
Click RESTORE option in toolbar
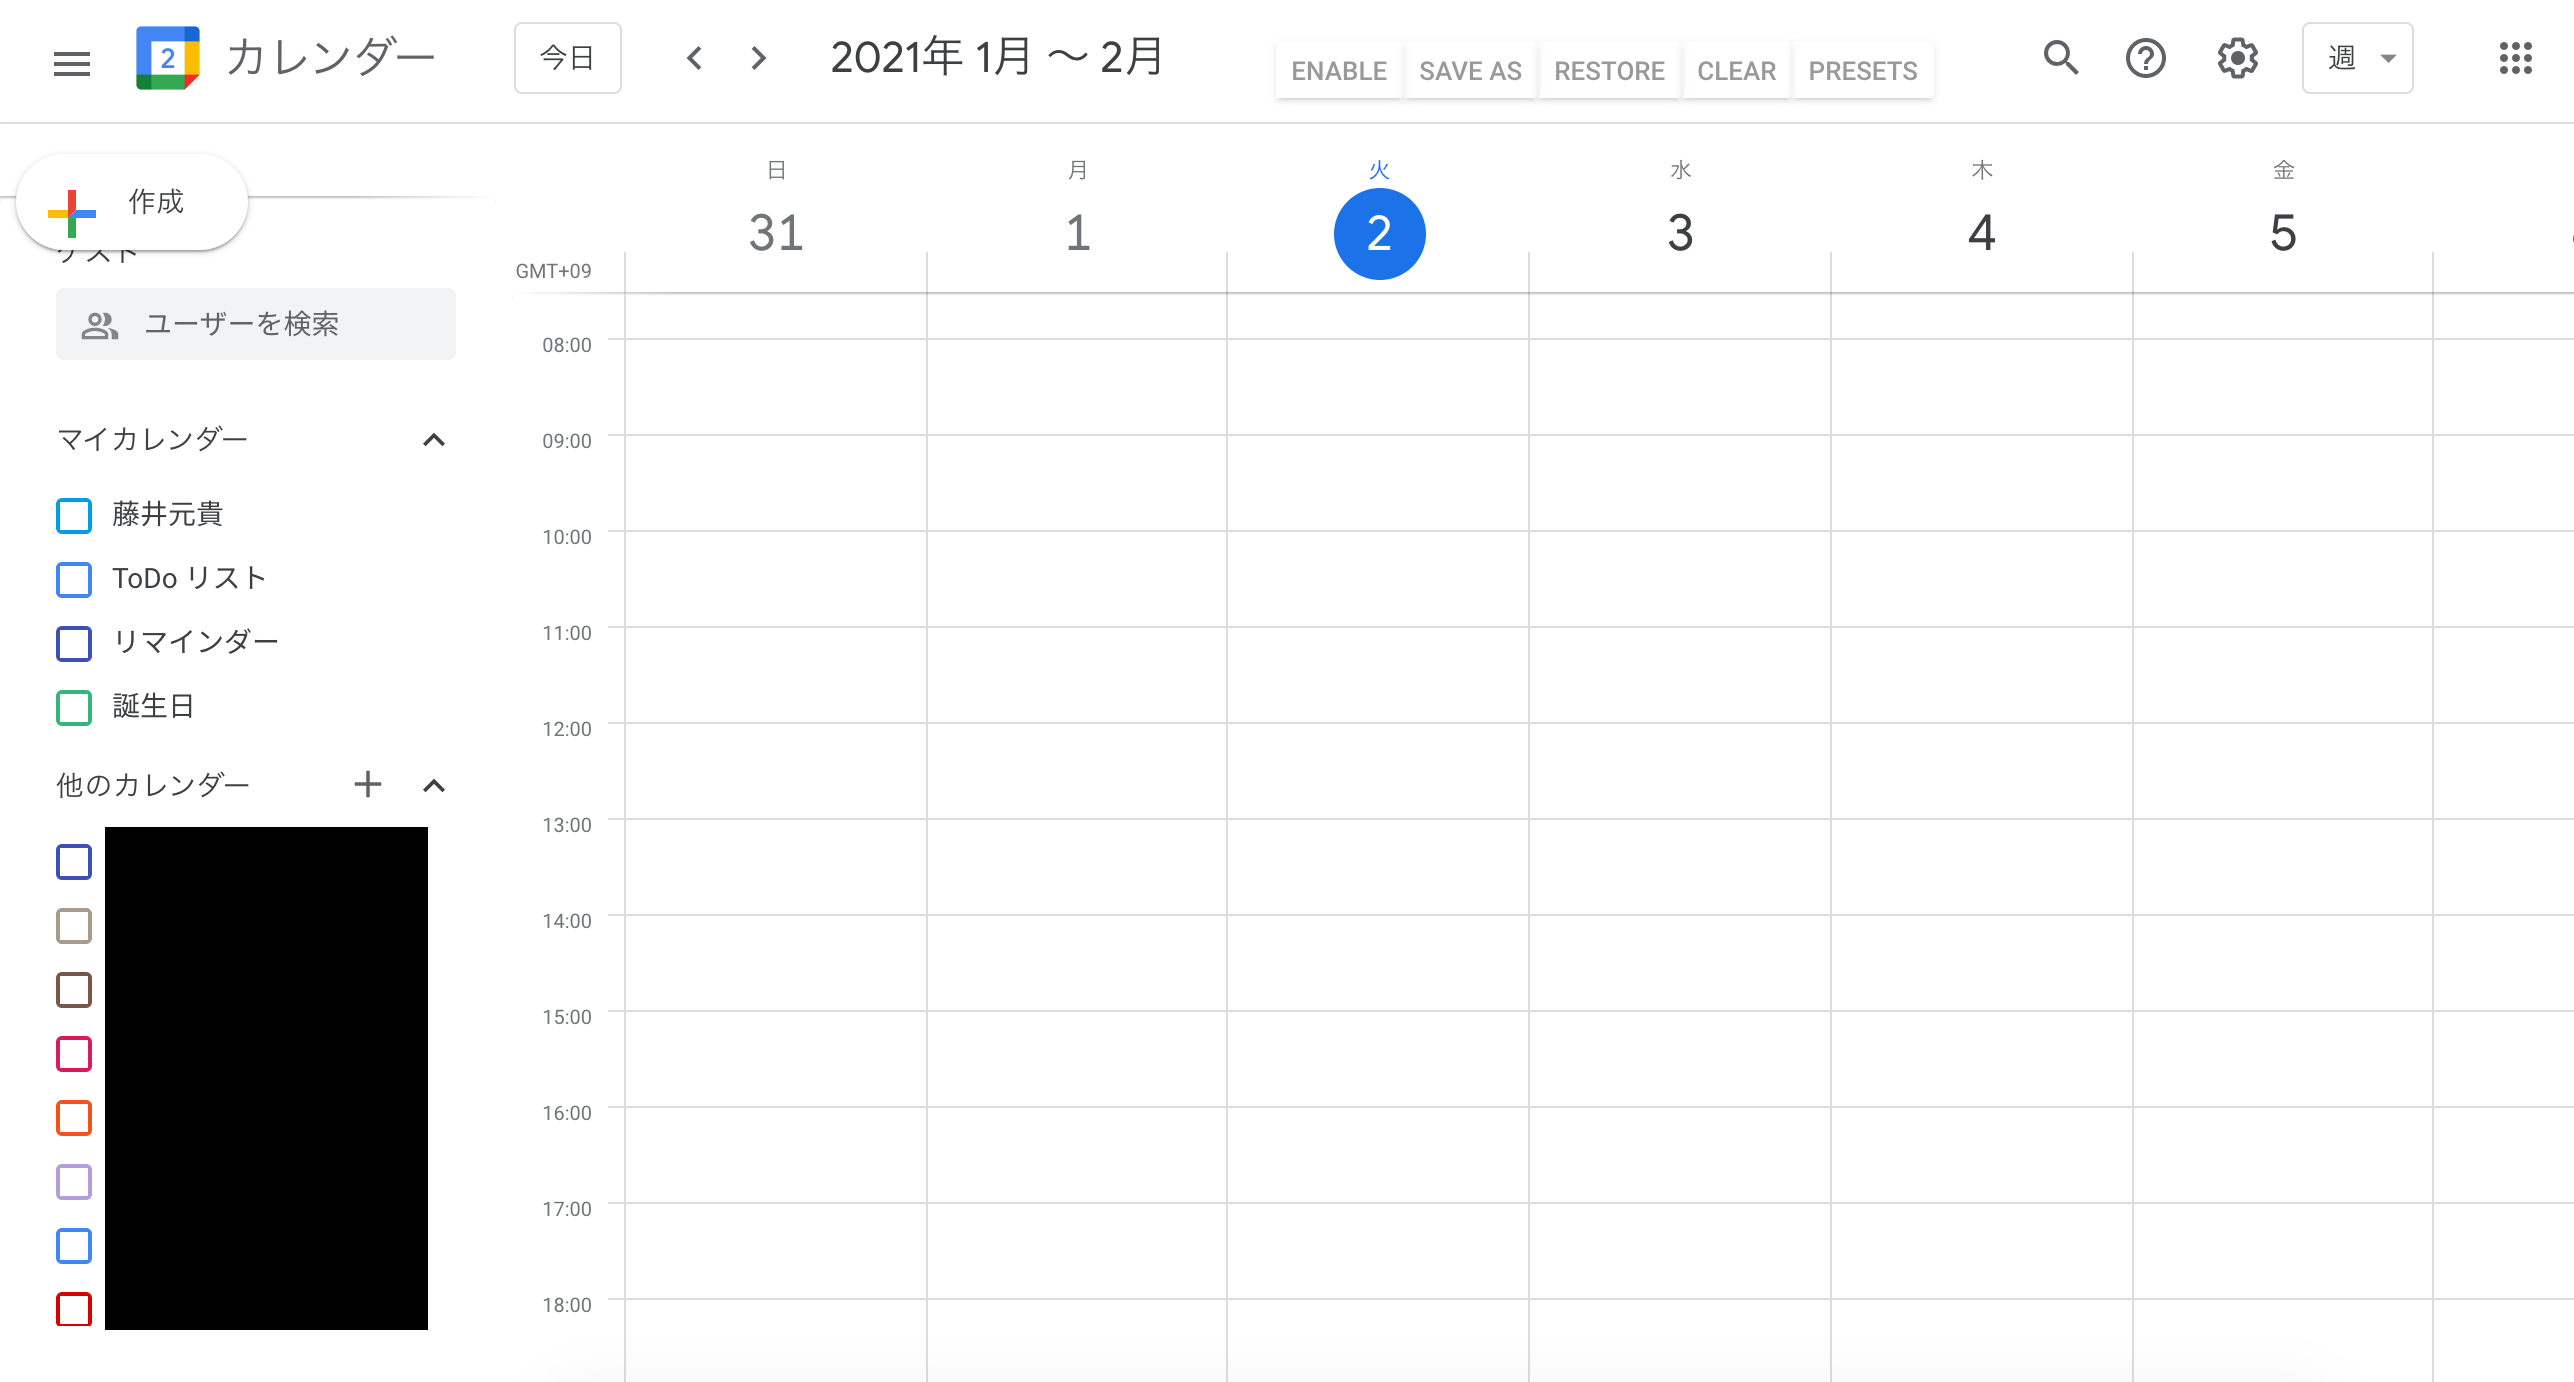pos(1607,68)
